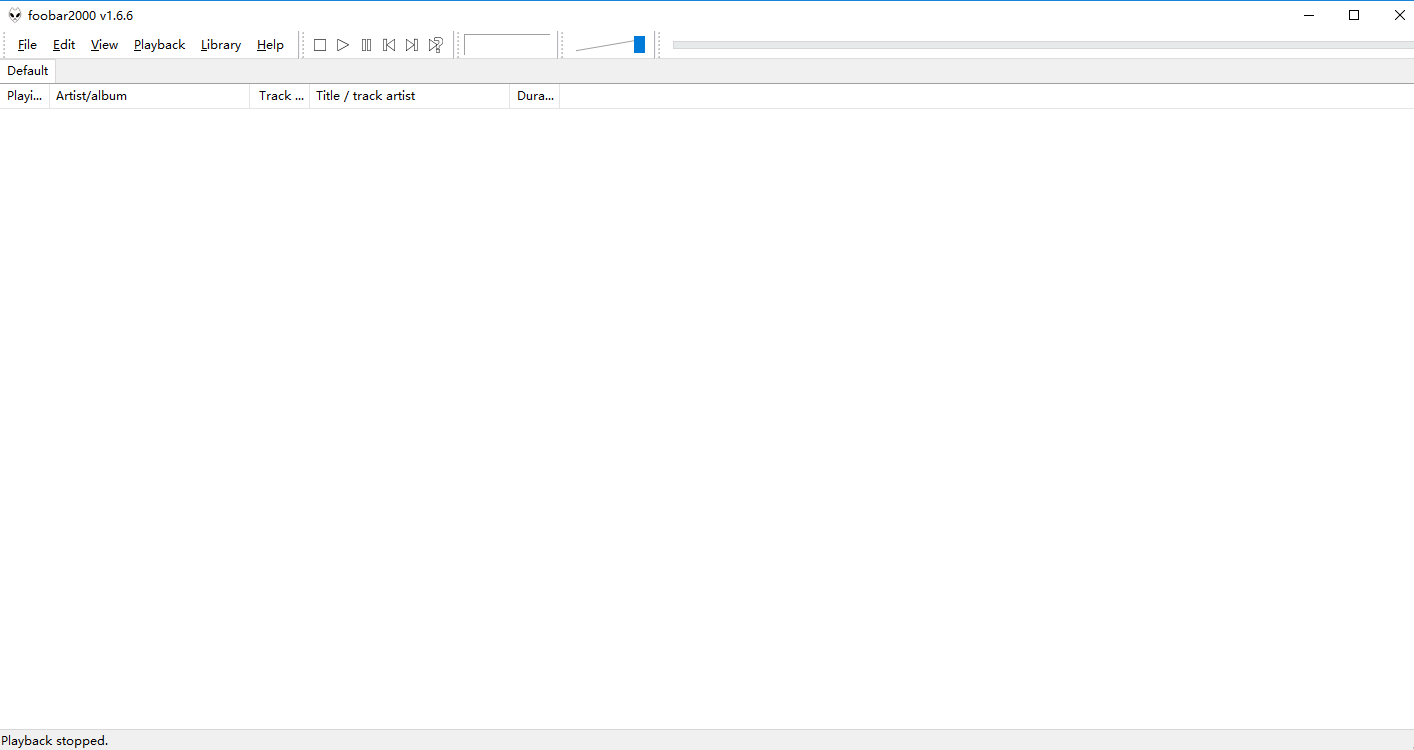The width and height of the screenshot is (1414, 750).
Task: Click the volume slider handle
Action: [638, 44]
